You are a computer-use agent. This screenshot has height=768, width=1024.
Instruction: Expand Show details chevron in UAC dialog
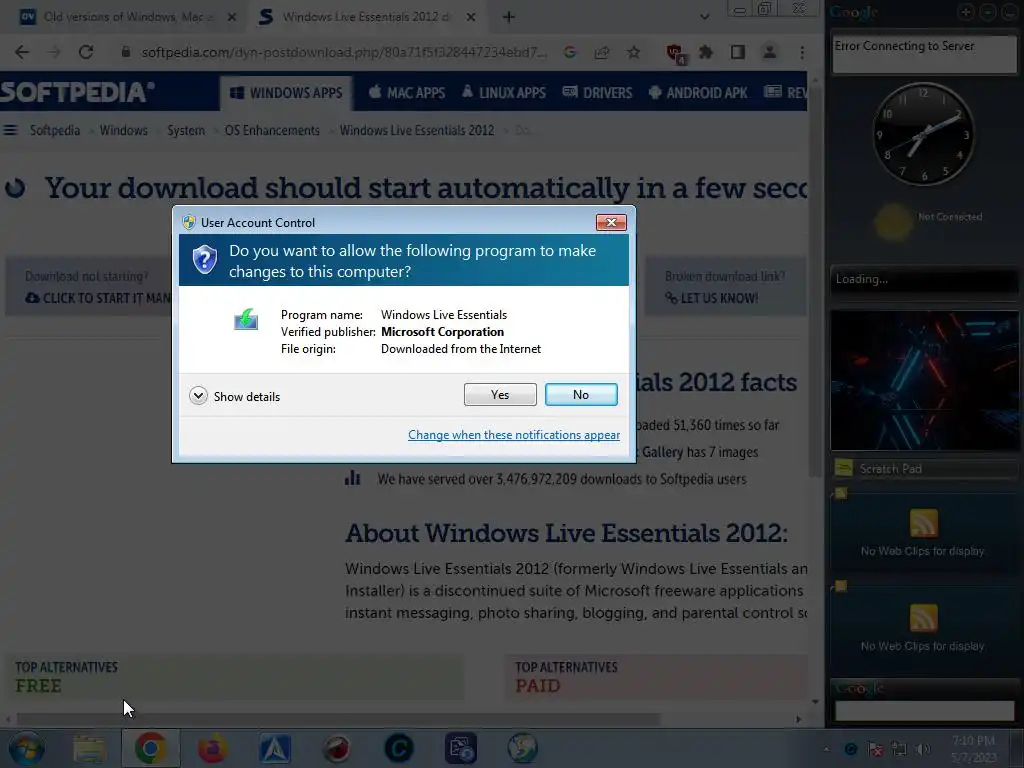[x=198, y=396]
